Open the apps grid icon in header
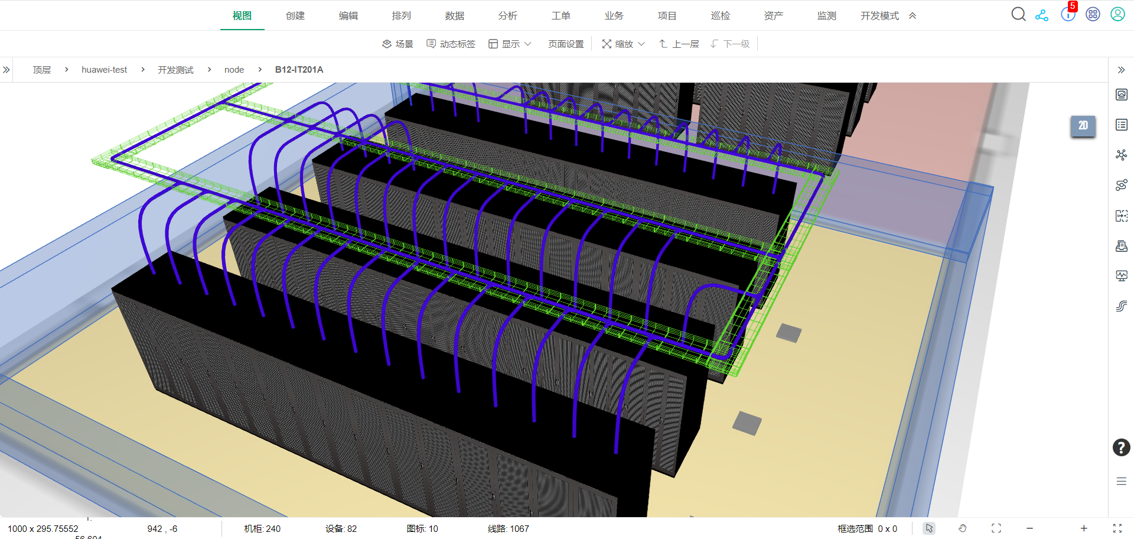 (x=1093, y=14)
